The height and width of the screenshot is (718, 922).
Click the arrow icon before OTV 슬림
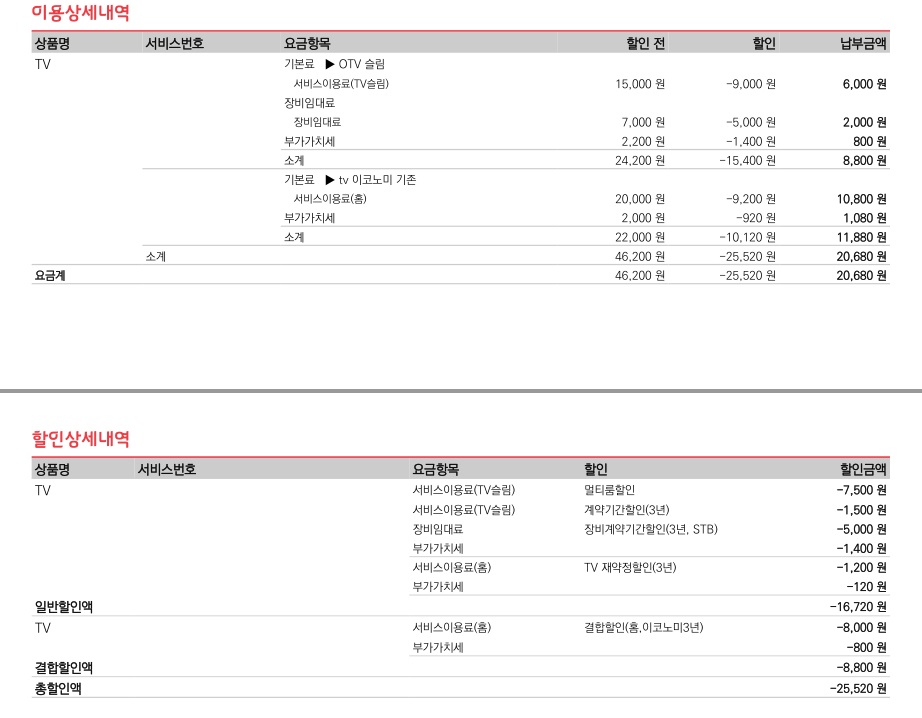330,65
